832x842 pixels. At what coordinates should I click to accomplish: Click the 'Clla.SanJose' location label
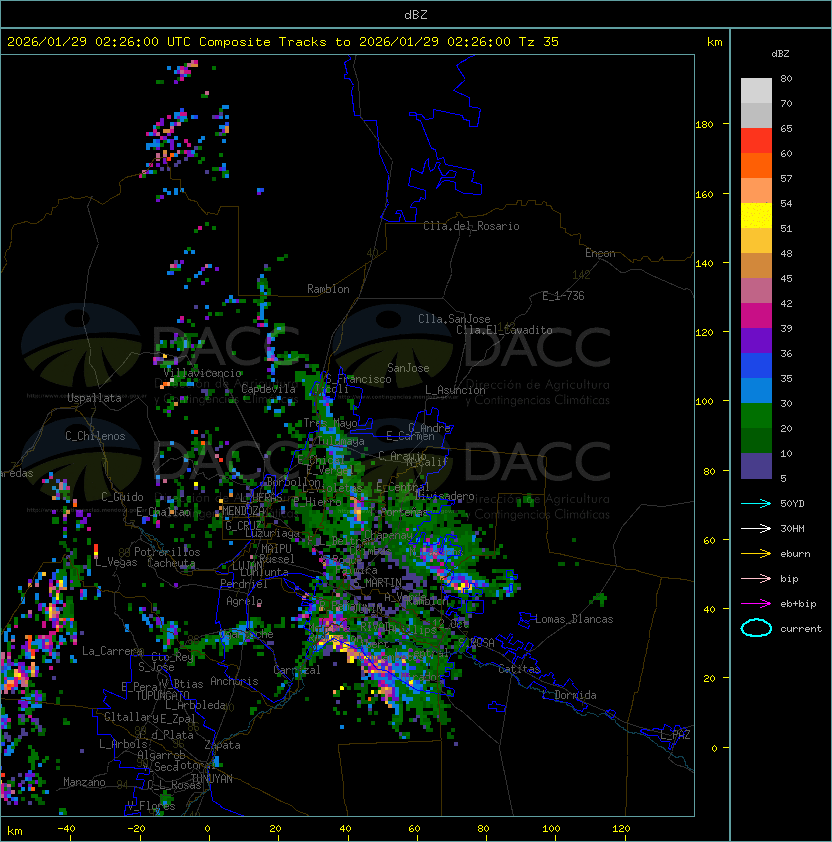pyautogui.click(x=454, y=319)
